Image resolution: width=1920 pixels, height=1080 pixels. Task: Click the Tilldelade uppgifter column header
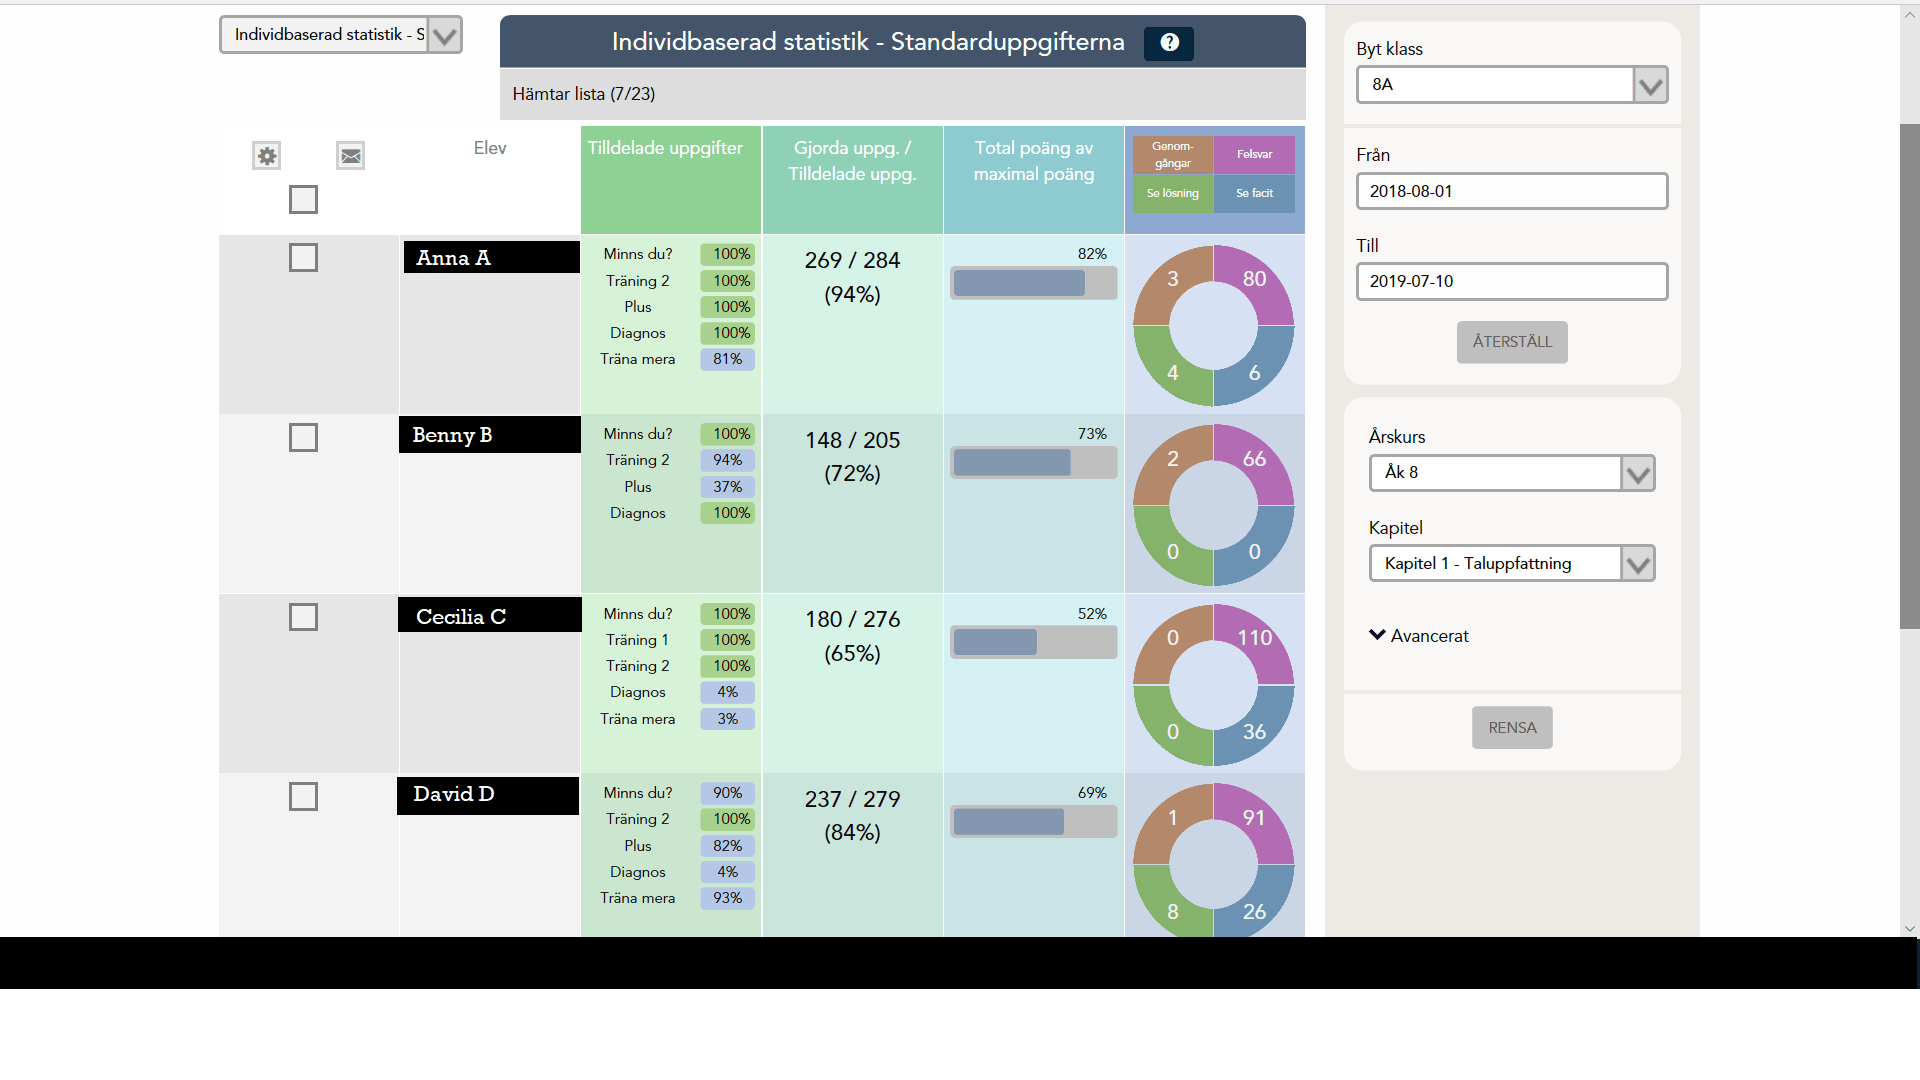671,180
